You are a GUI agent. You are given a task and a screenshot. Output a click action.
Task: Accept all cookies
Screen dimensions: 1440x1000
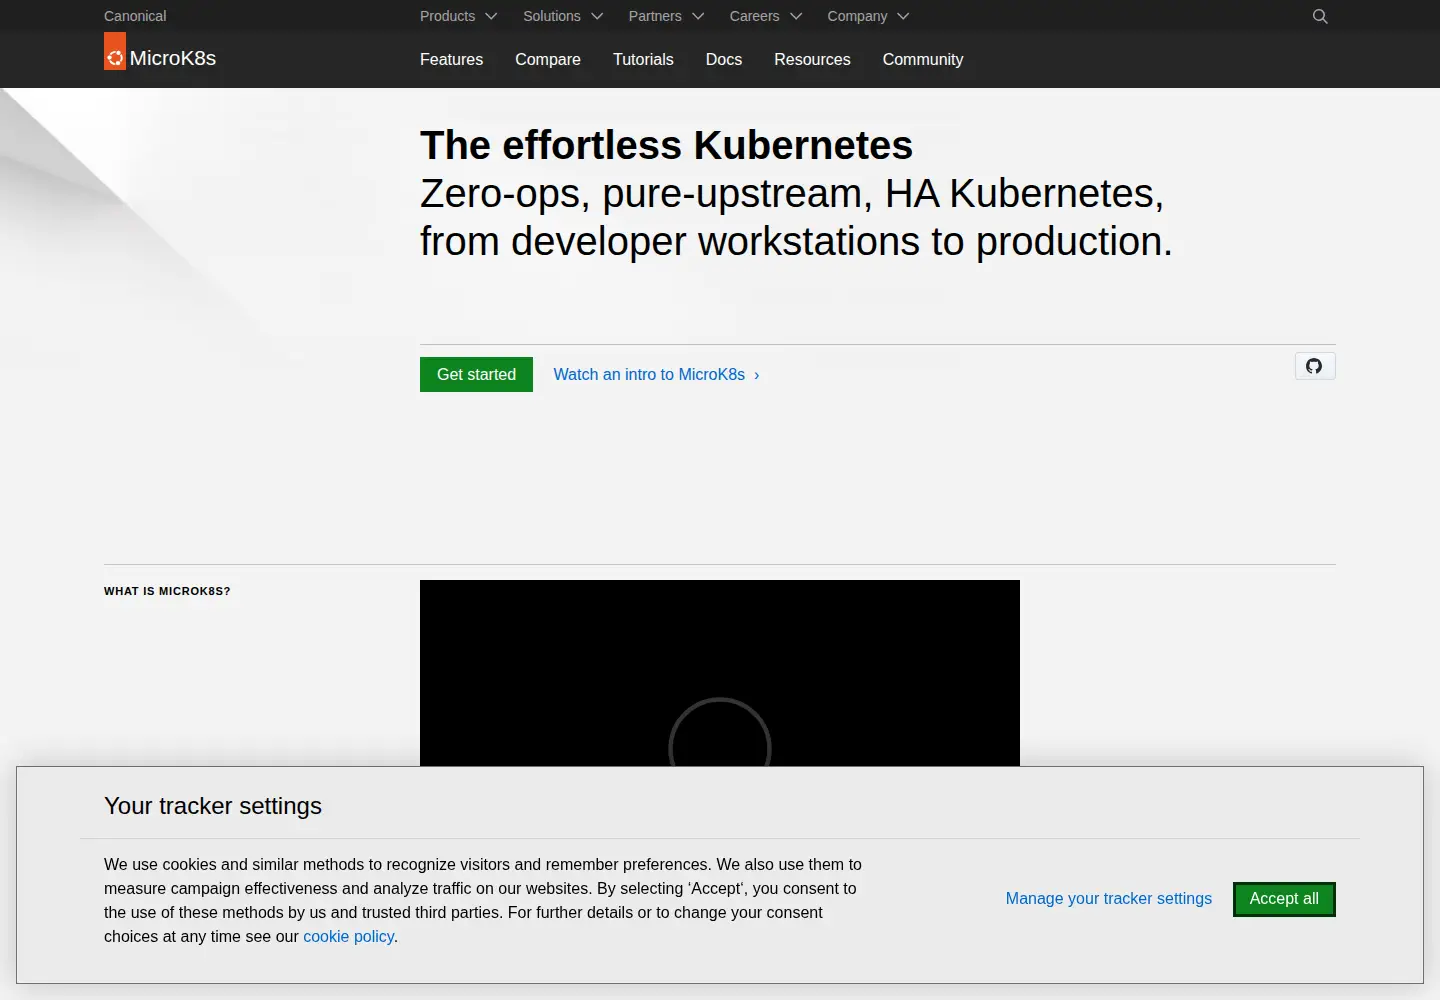(1284, 899)
